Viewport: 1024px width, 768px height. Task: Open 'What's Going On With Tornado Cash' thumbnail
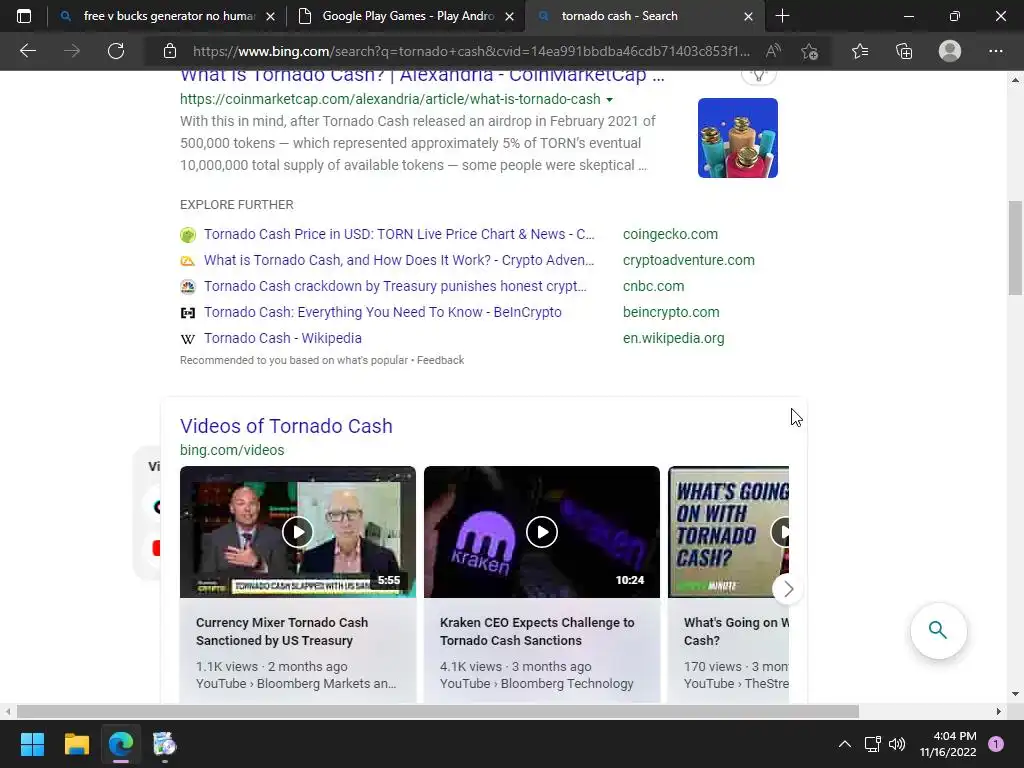(x=728, y=532)
